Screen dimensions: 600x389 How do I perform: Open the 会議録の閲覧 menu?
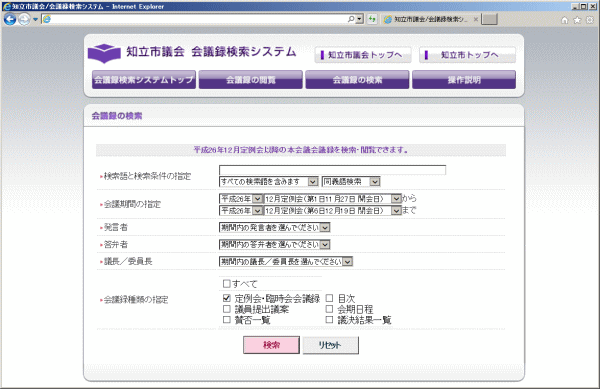pyautogui.click(x=251, y=80)
